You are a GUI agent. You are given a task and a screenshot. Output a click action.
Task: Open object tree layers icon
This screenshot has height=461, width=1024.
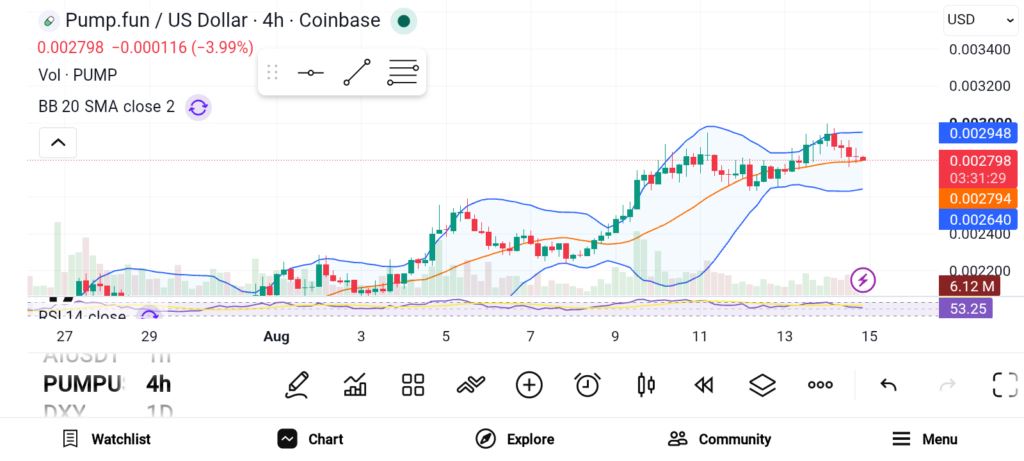tap(762, 385)
